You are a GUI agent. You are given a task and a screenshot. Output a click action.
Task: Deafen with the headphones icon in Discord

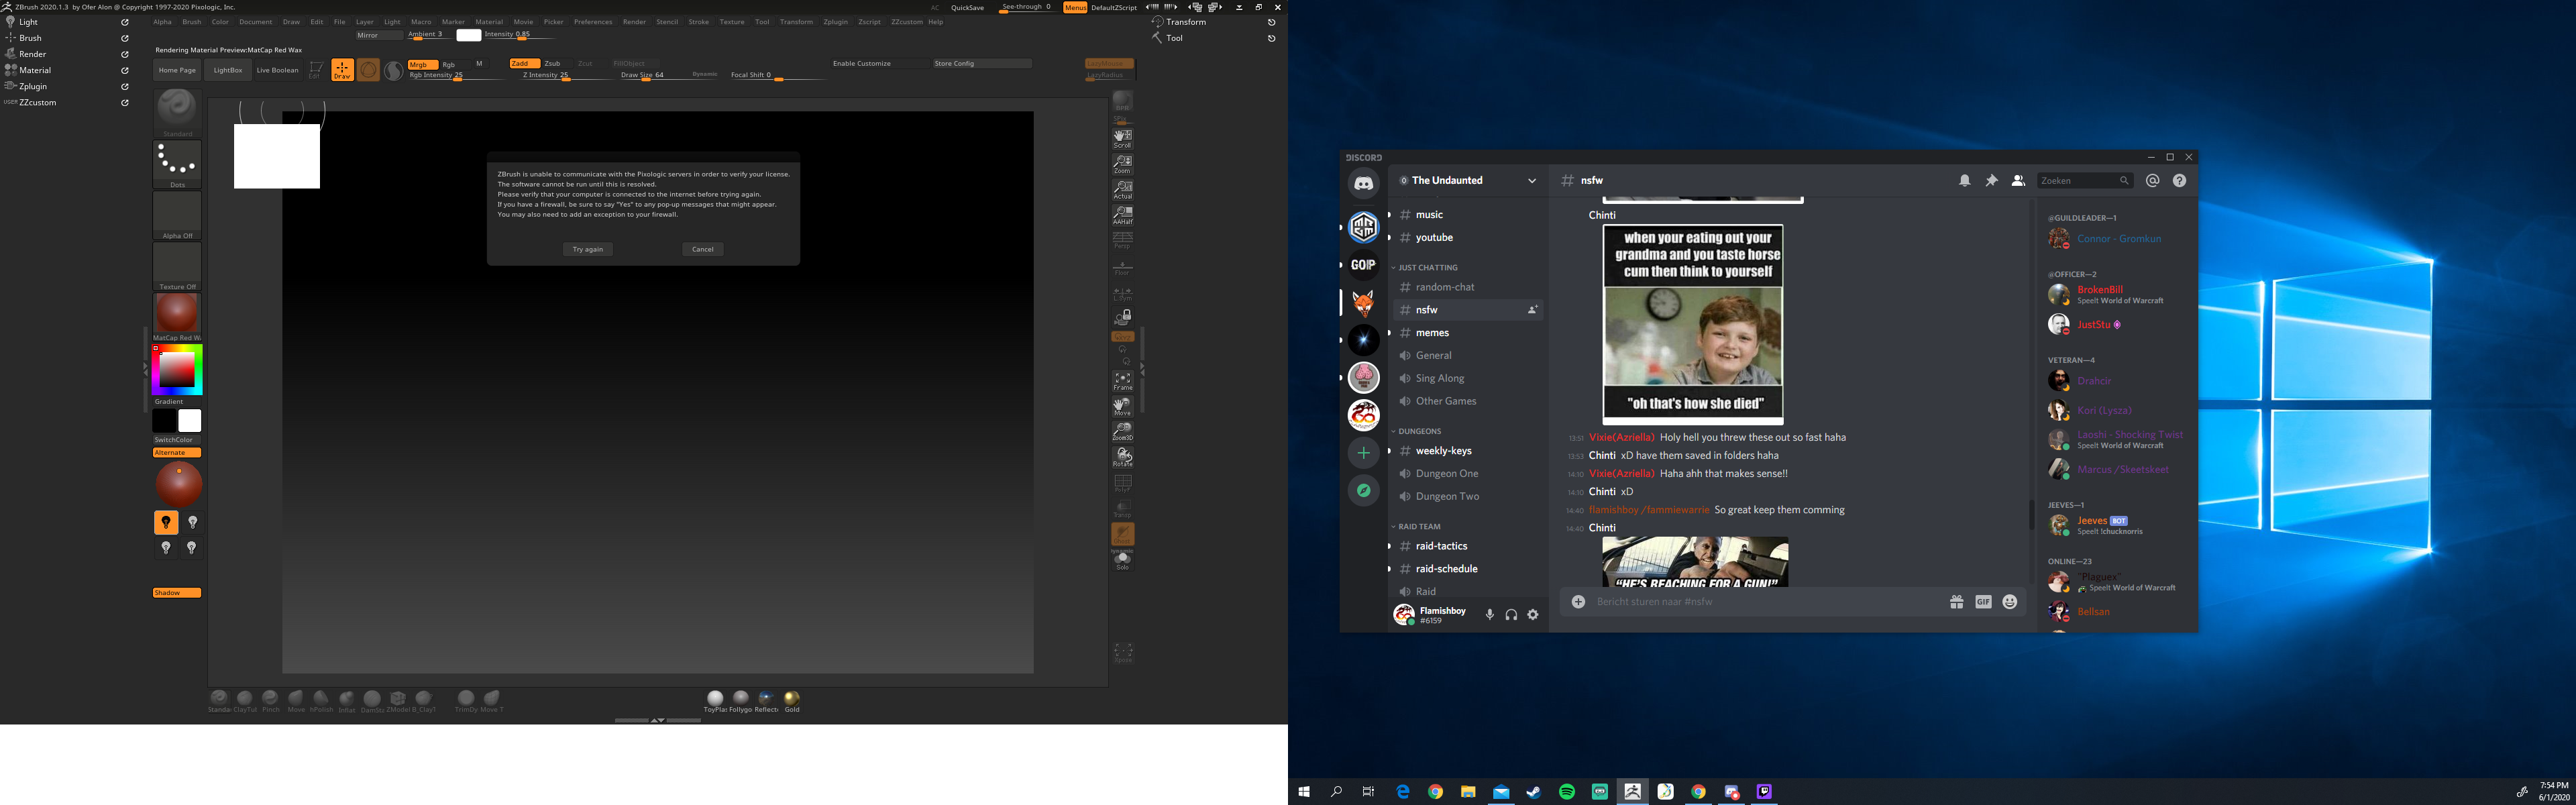(x=1511, y=615)
